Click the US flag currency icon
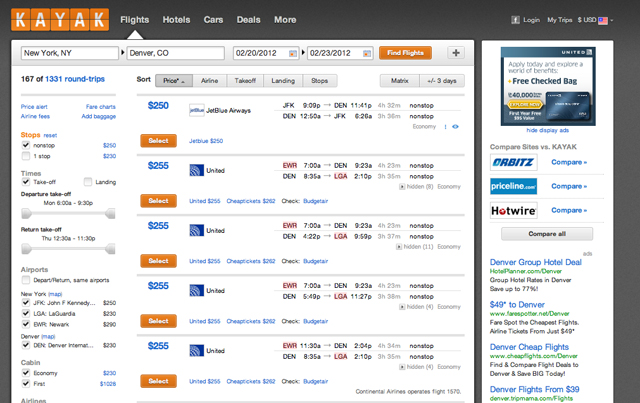This screenshot has width=640, height=403. 603,20
